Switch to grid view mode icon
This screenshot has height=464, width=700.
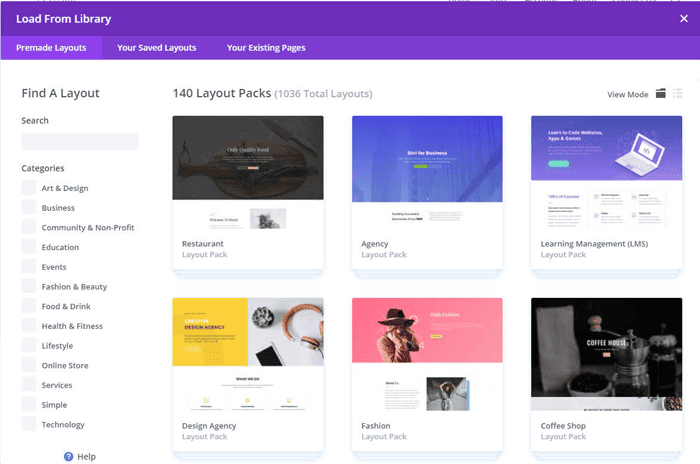(x=661, y=93)
